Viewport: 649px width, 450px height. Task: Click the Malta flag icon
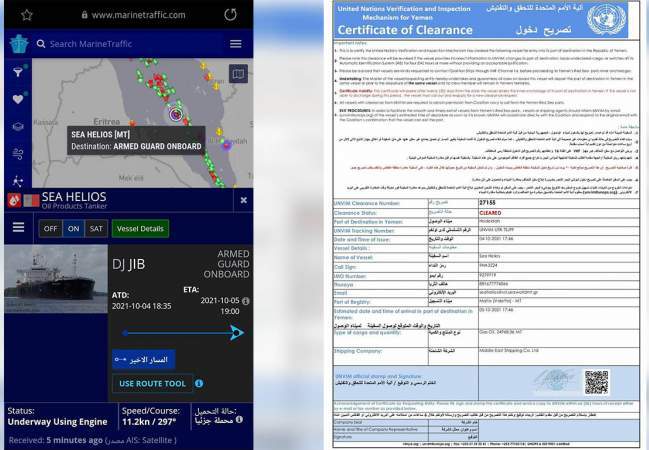31,201
